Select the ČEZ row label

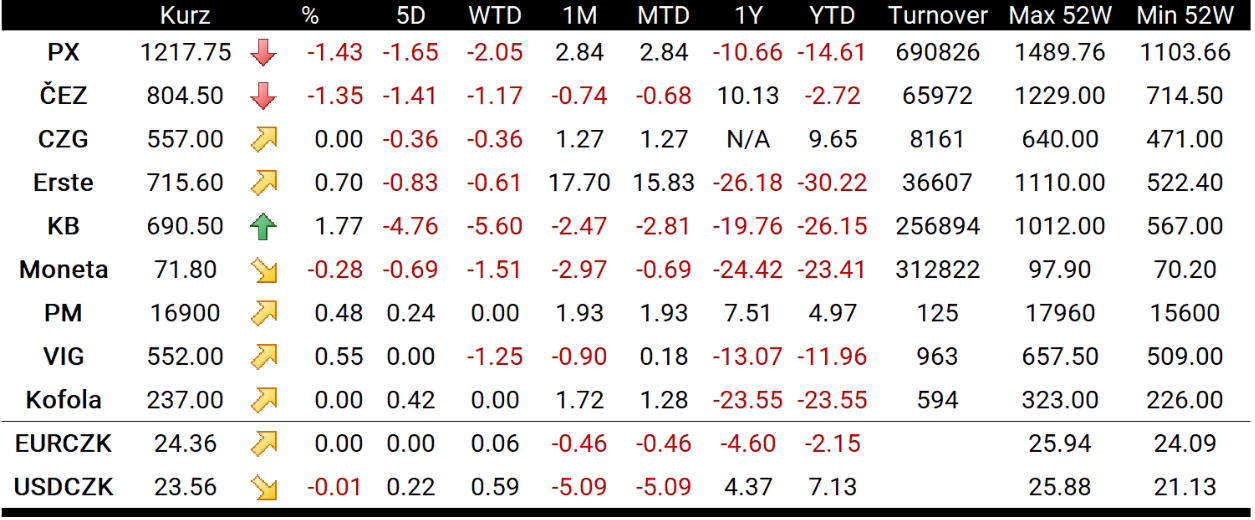pyautogui.click(x=63, y=96)
